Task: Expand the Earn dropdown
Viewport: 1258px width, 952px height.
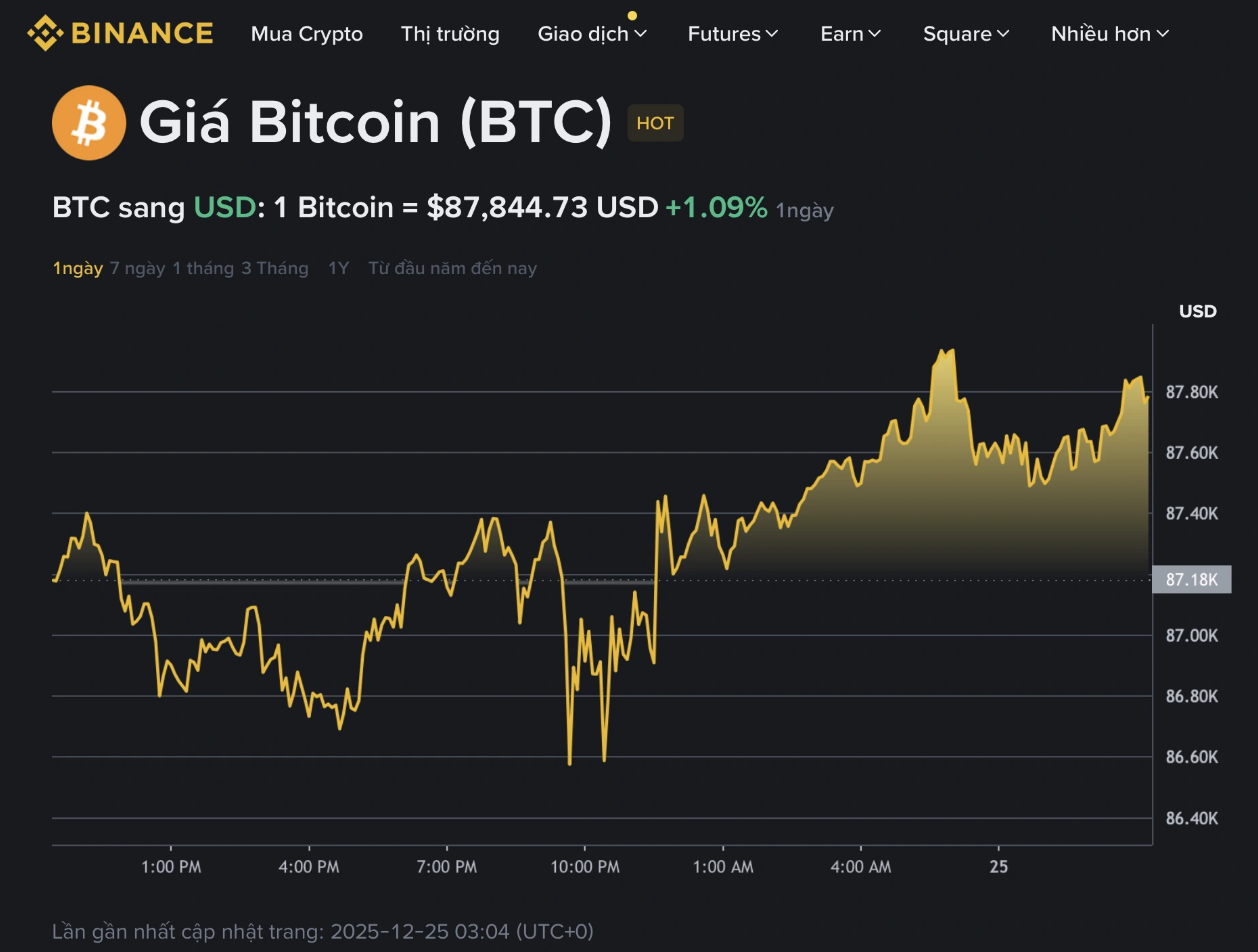Action: click(850, 34)
